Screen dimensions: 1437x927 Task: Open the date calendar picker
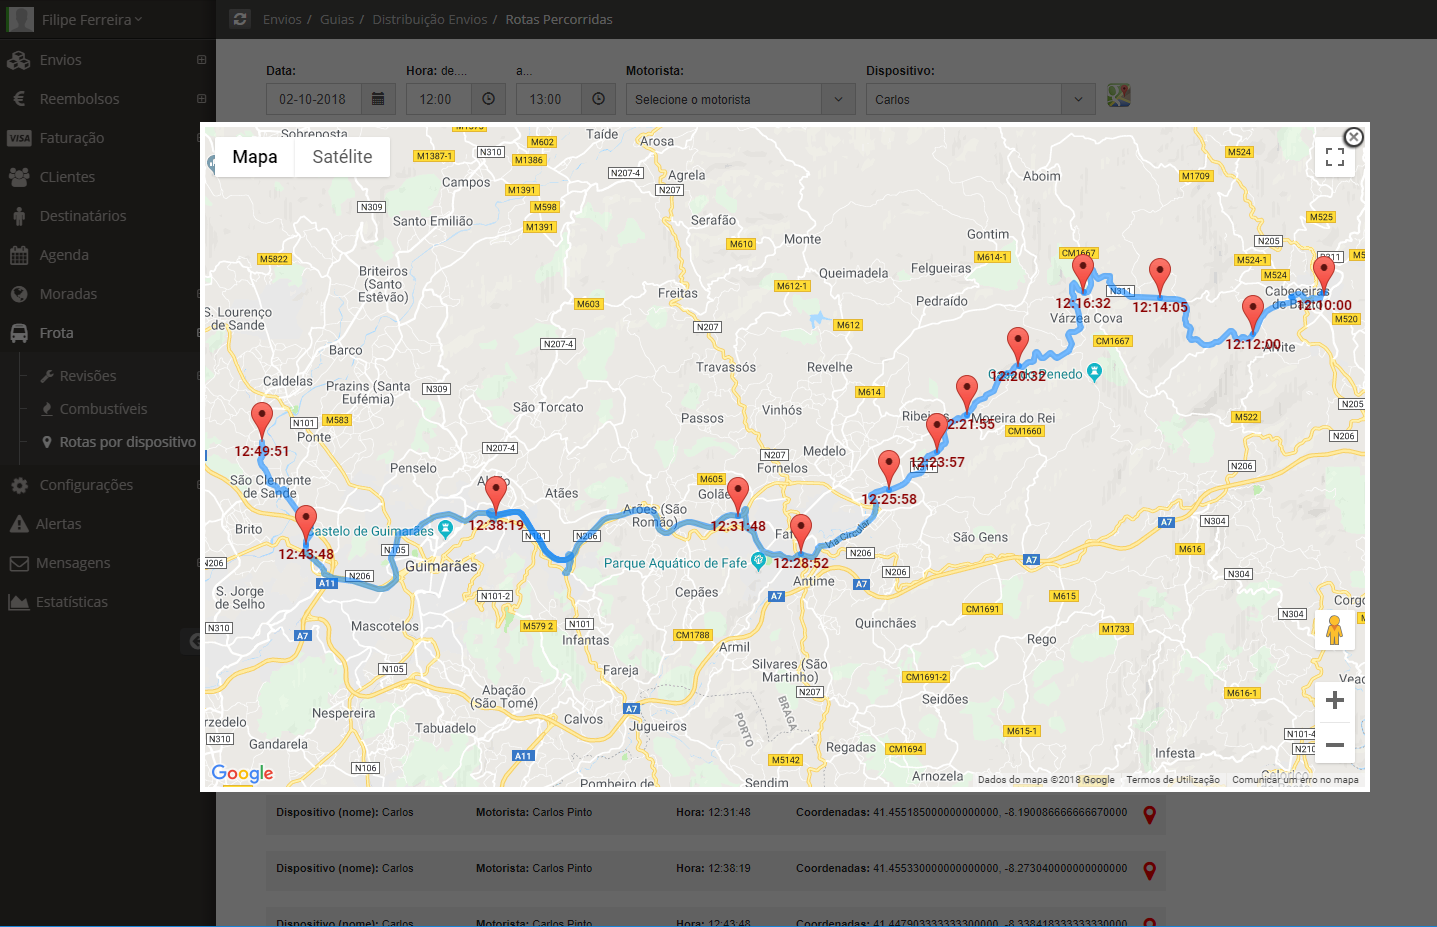[x=378, y=99]
